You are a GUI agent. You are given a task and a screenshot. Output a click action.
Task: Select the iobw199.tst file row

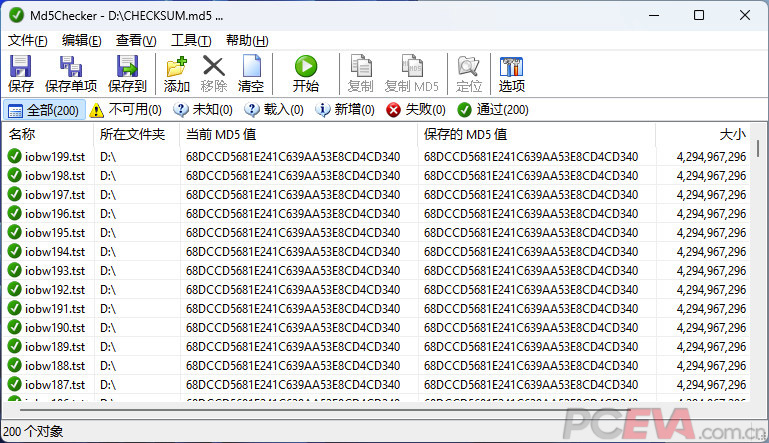point(54,156)
